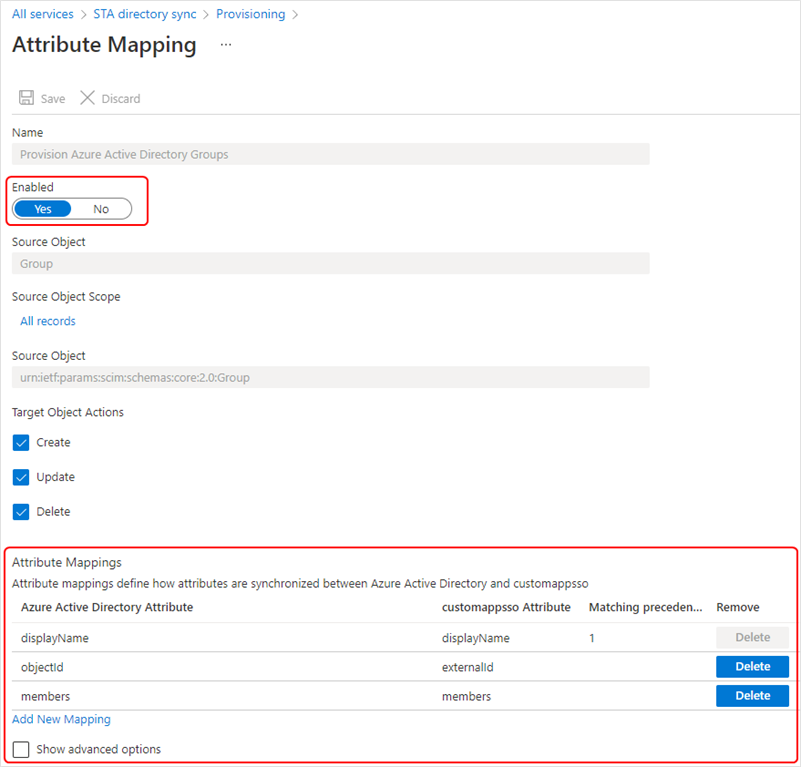Delete the objectId attribute mapping

[752, 667]
